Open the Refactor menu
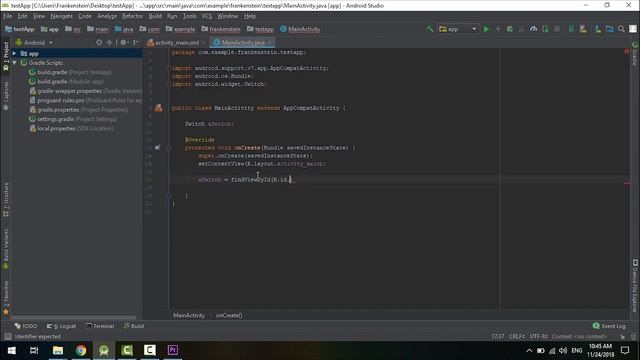 coord(132,16)
